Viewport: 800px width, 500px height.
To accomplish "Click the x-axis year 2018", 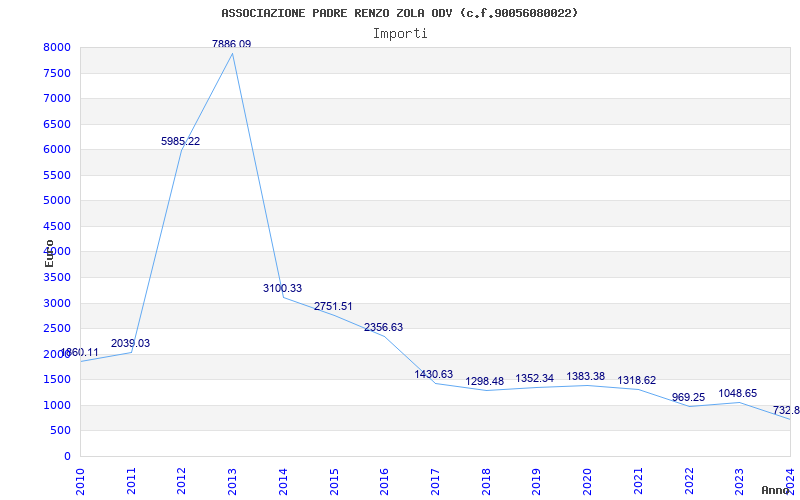I will pyautogui.click(x=486, y=482).
